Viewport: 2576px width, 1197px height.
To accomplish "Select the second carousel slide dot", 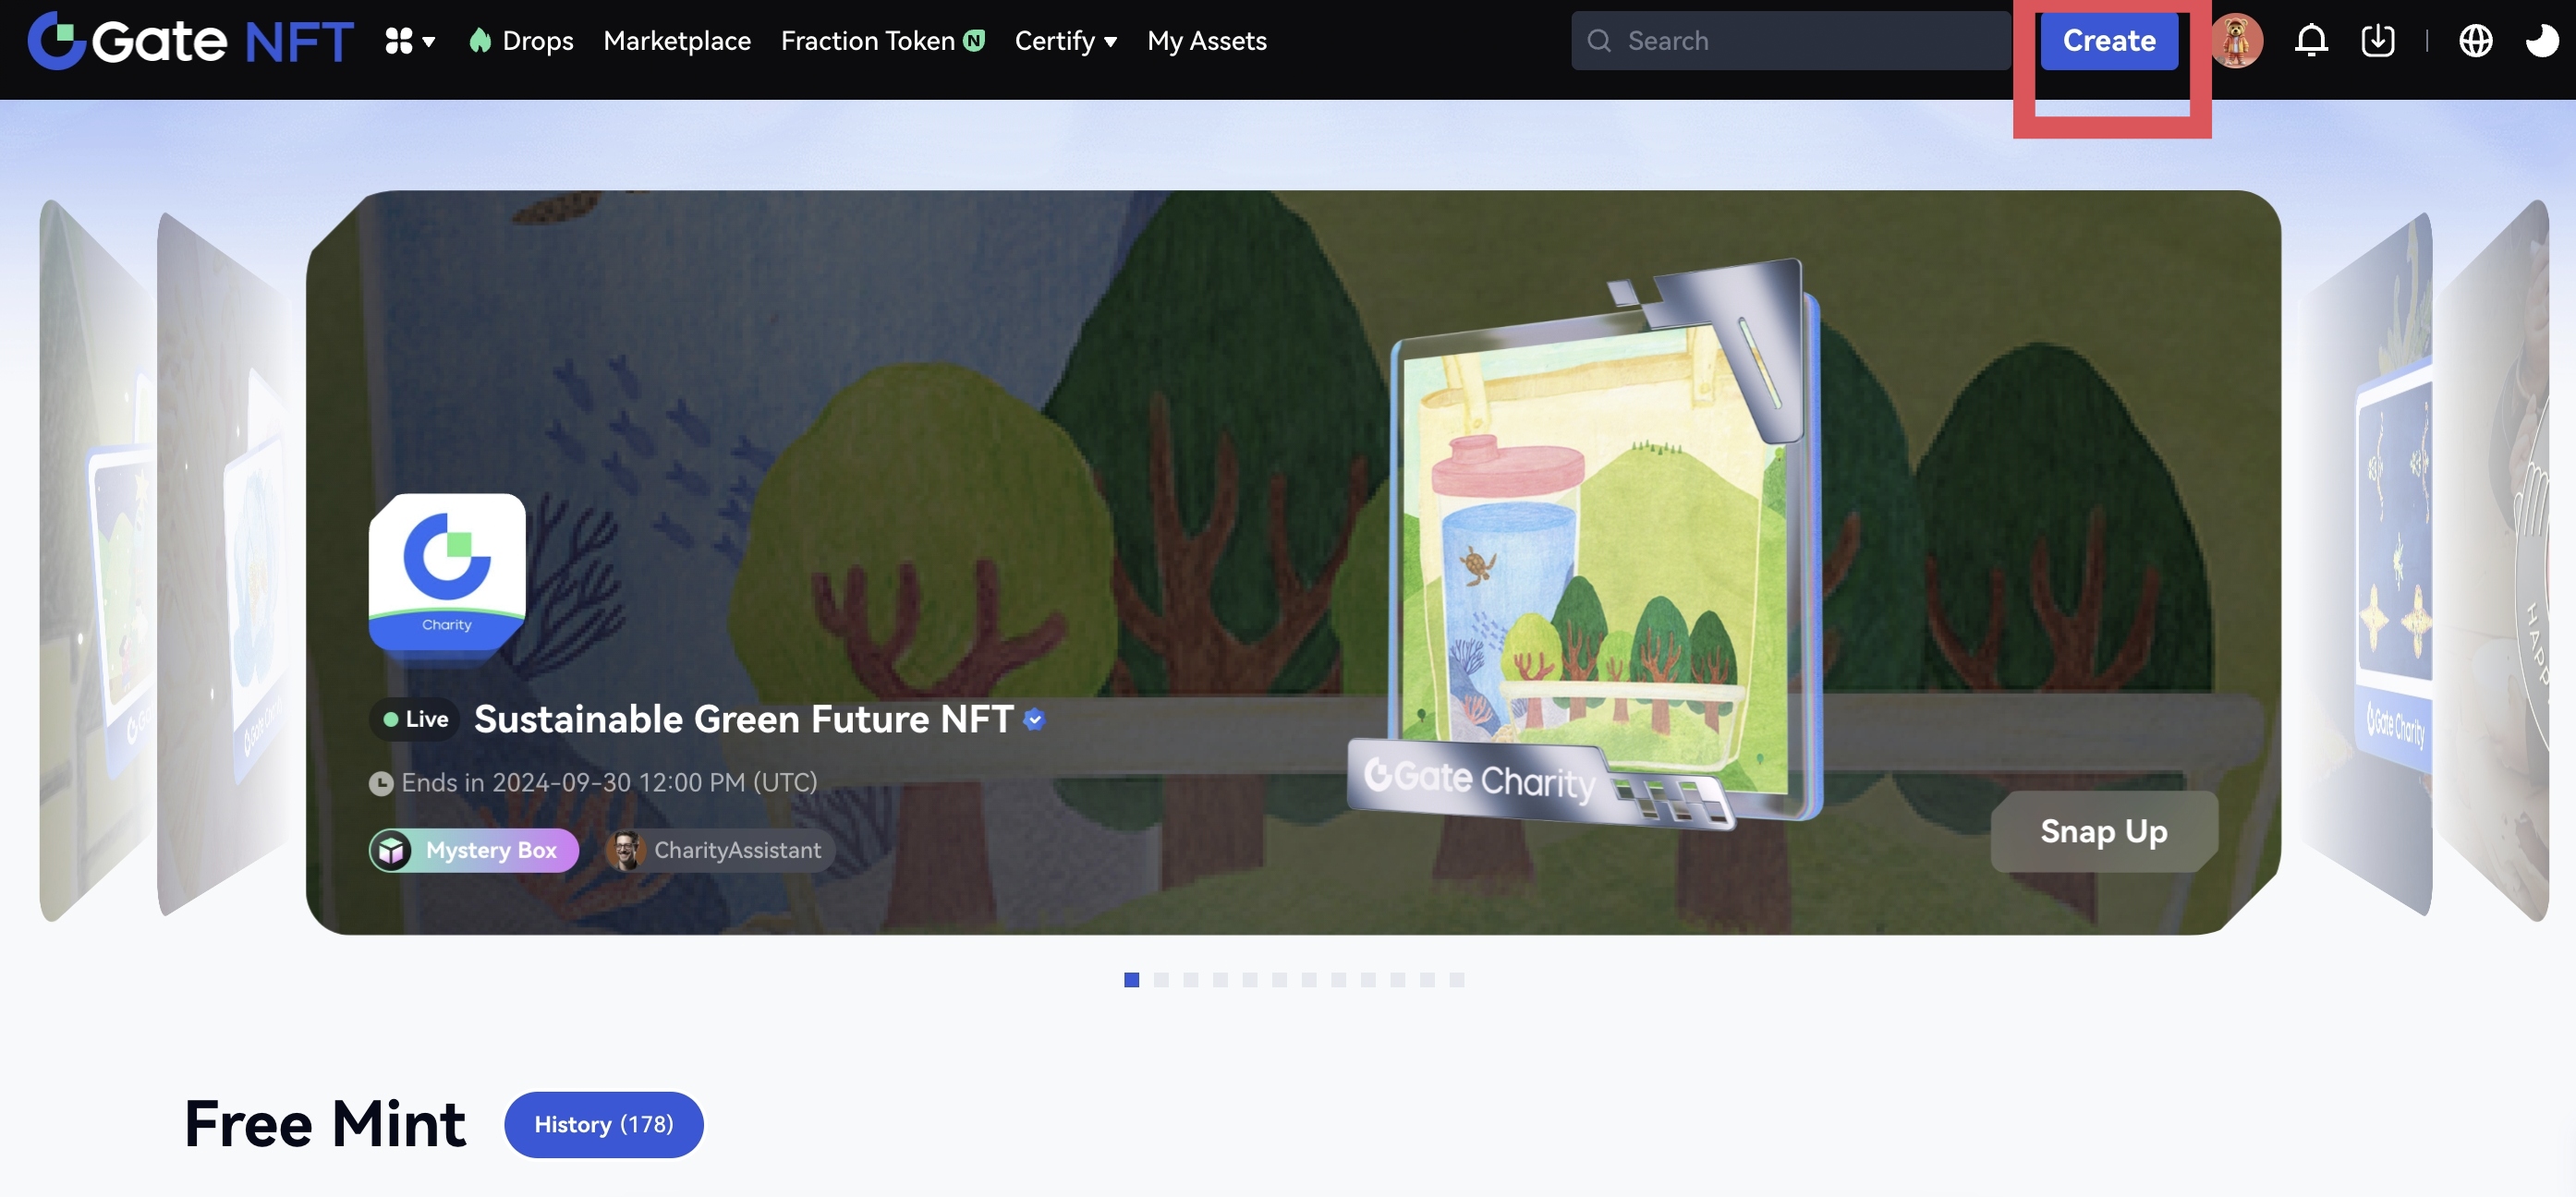I will (1161, 980).
